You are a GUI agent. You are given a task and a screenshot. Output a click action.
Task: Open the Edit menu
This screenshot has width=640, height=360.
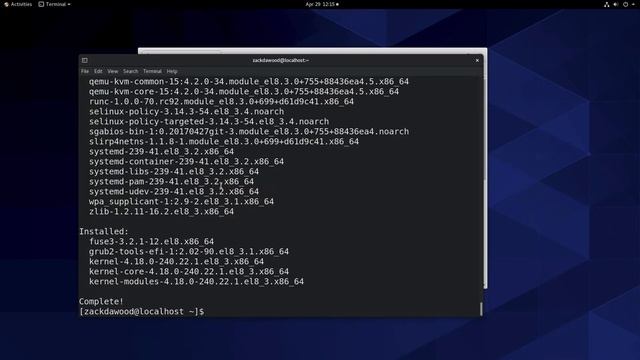tap(98, 71)
